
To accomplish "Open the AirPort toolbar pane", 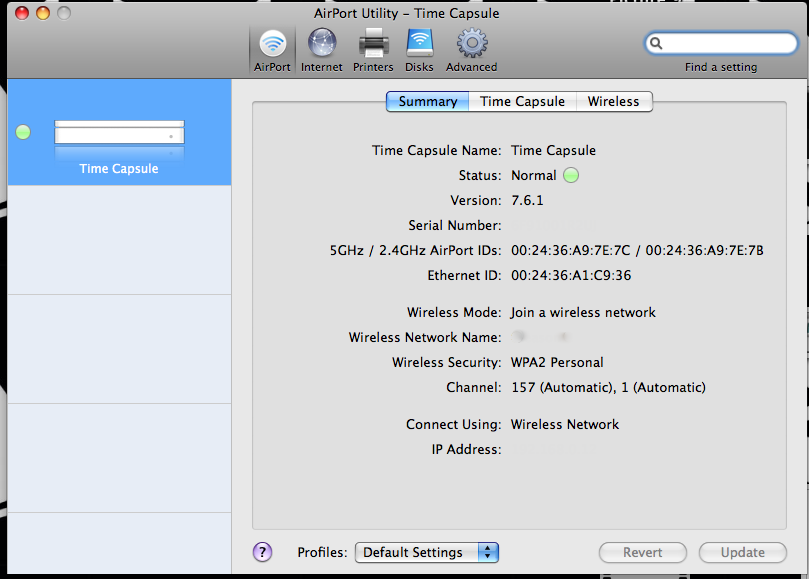I will [272, 51].
